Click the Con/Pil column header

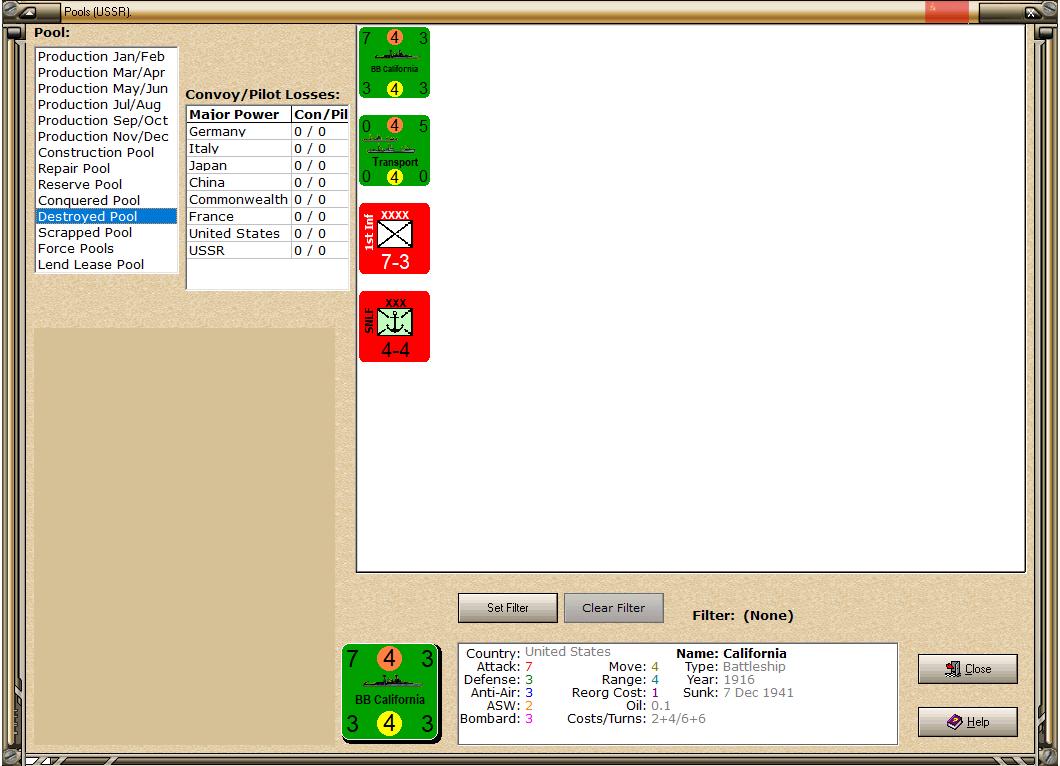coord(320,114)
